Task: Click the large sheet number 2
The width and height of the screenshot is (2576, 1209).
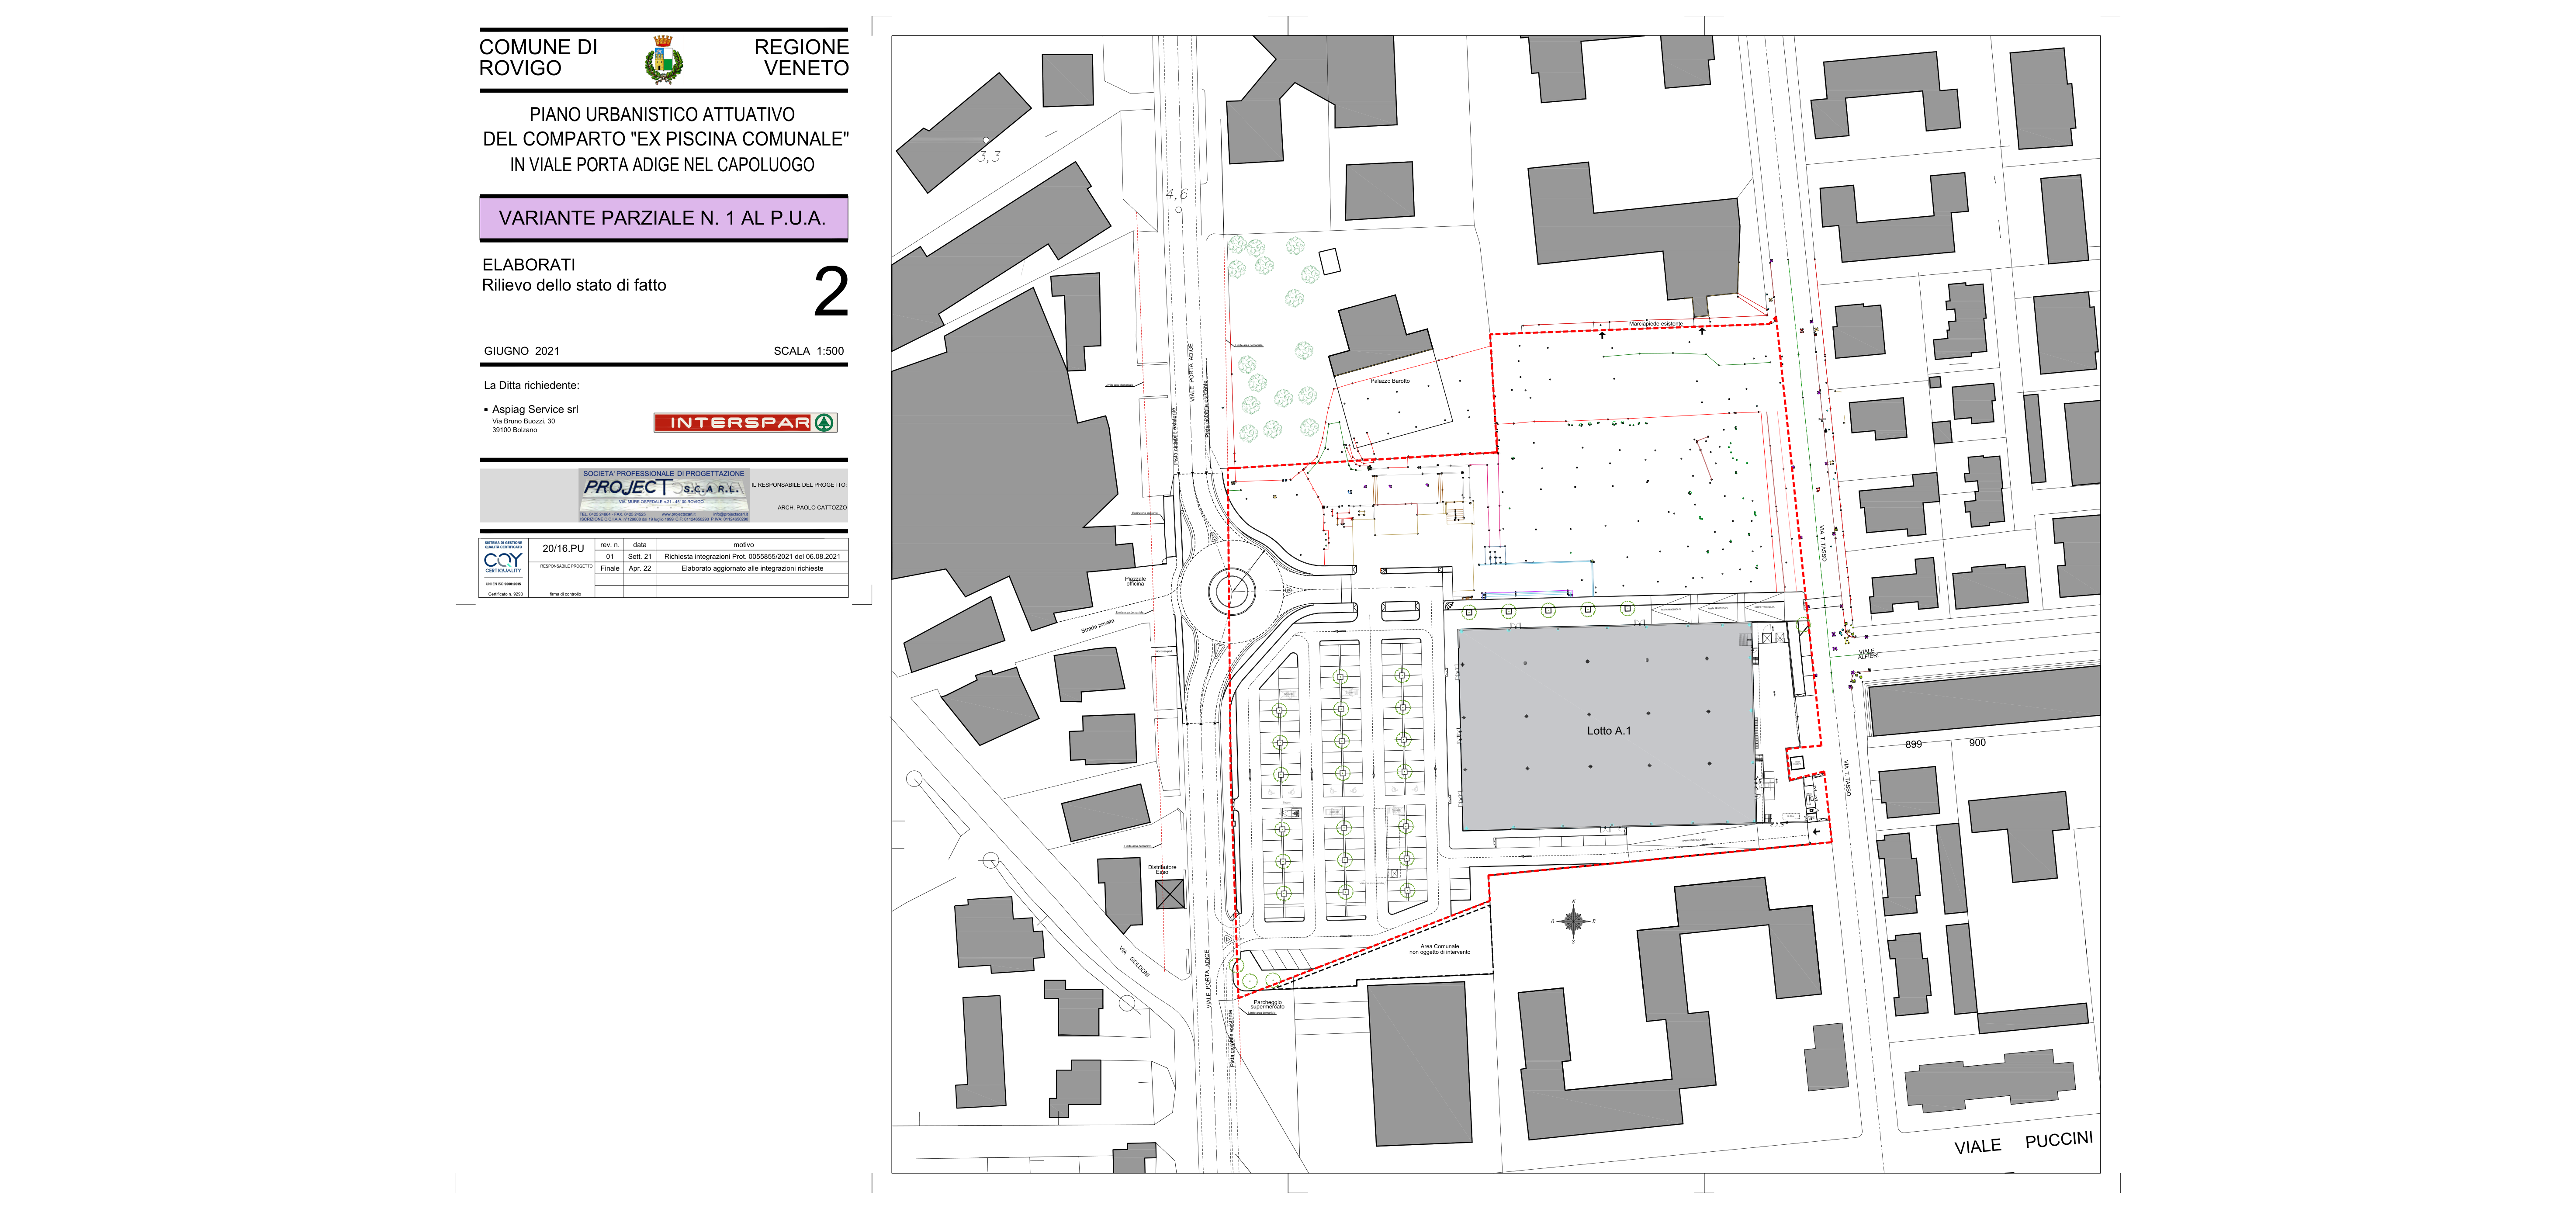Action: click(x=830, y=292)
